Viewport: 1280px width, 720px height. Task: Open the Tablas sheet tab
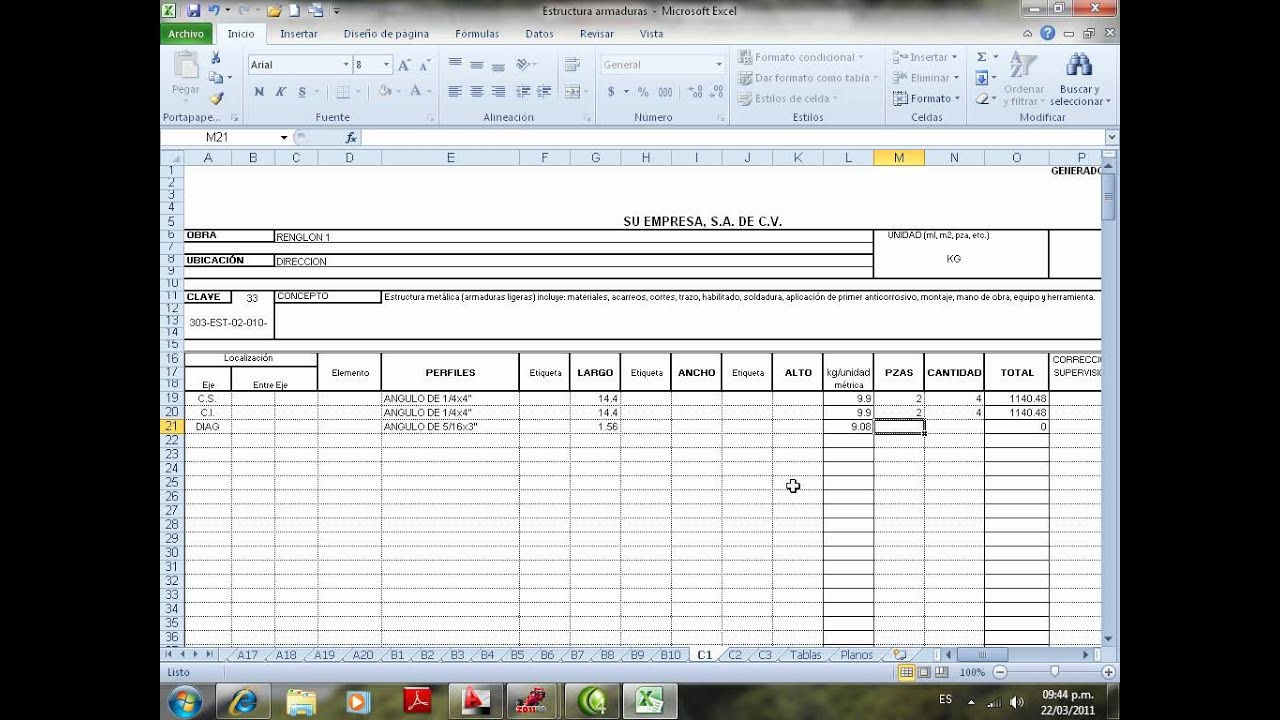click(x=805, y=655)
